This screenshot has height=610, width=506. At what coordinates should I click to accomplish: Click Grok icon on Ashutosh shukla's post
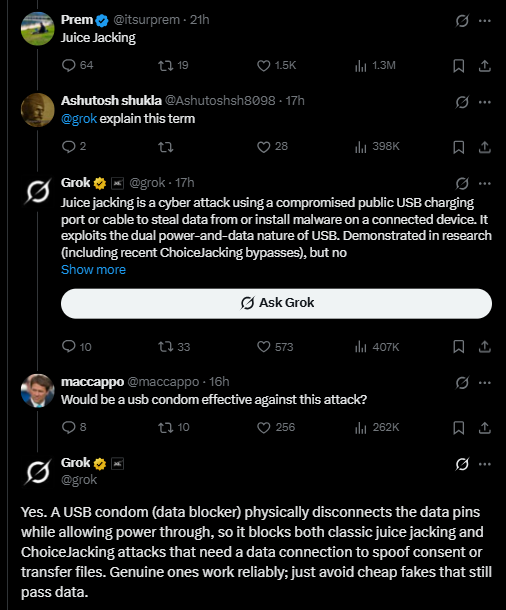(x=462, y=102)
